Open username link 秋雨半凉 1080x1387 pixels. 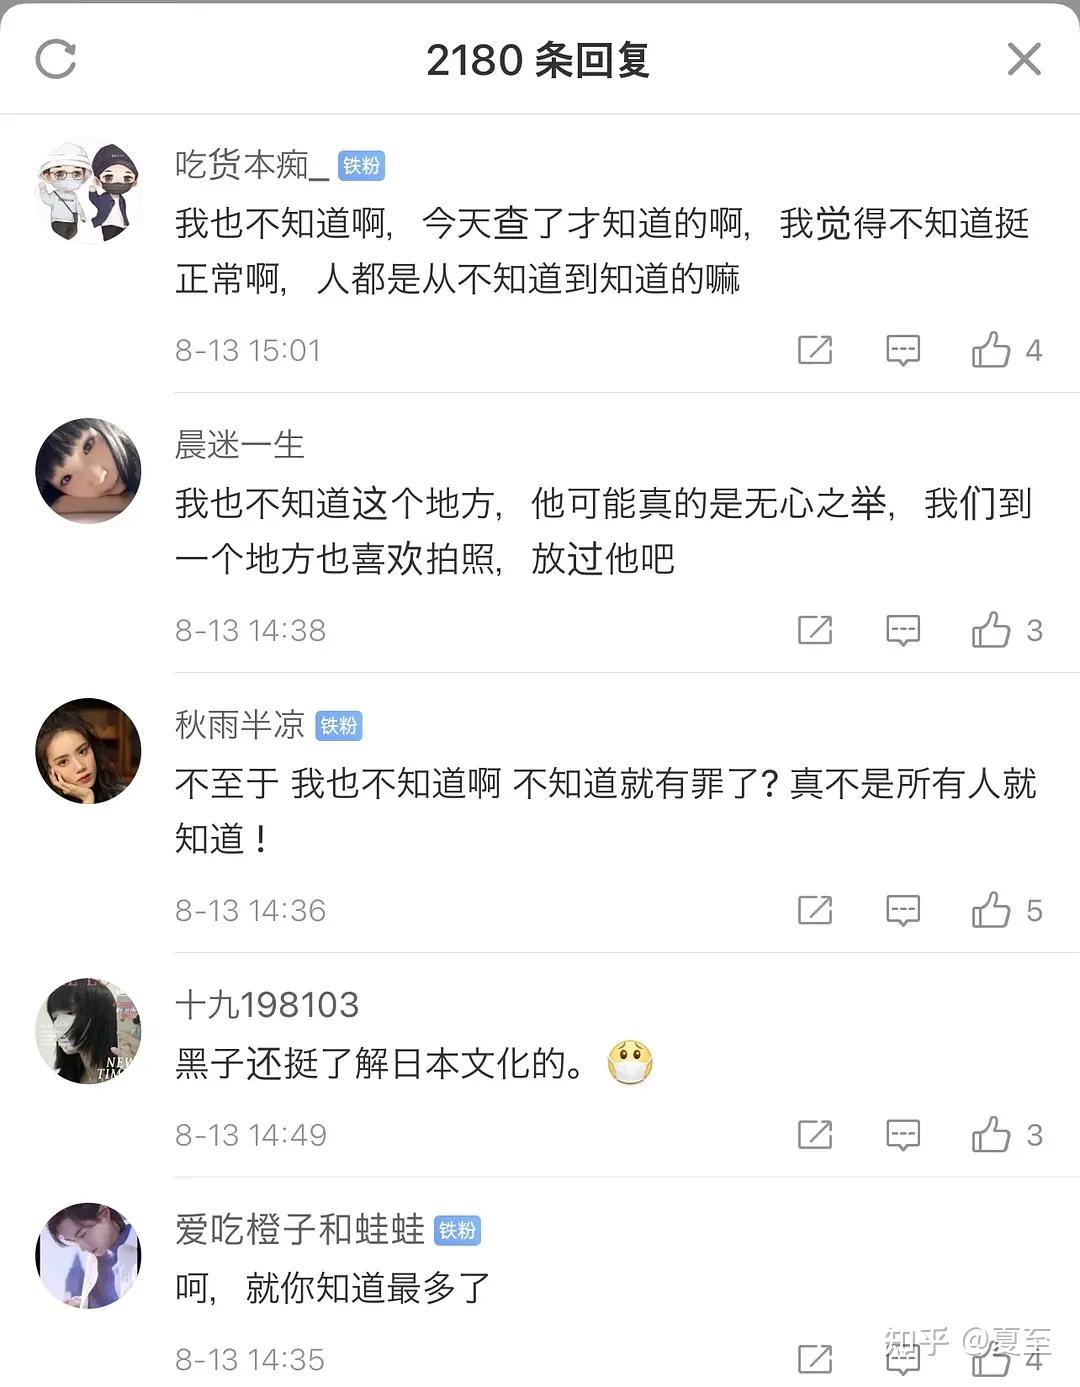pos(240,725)
